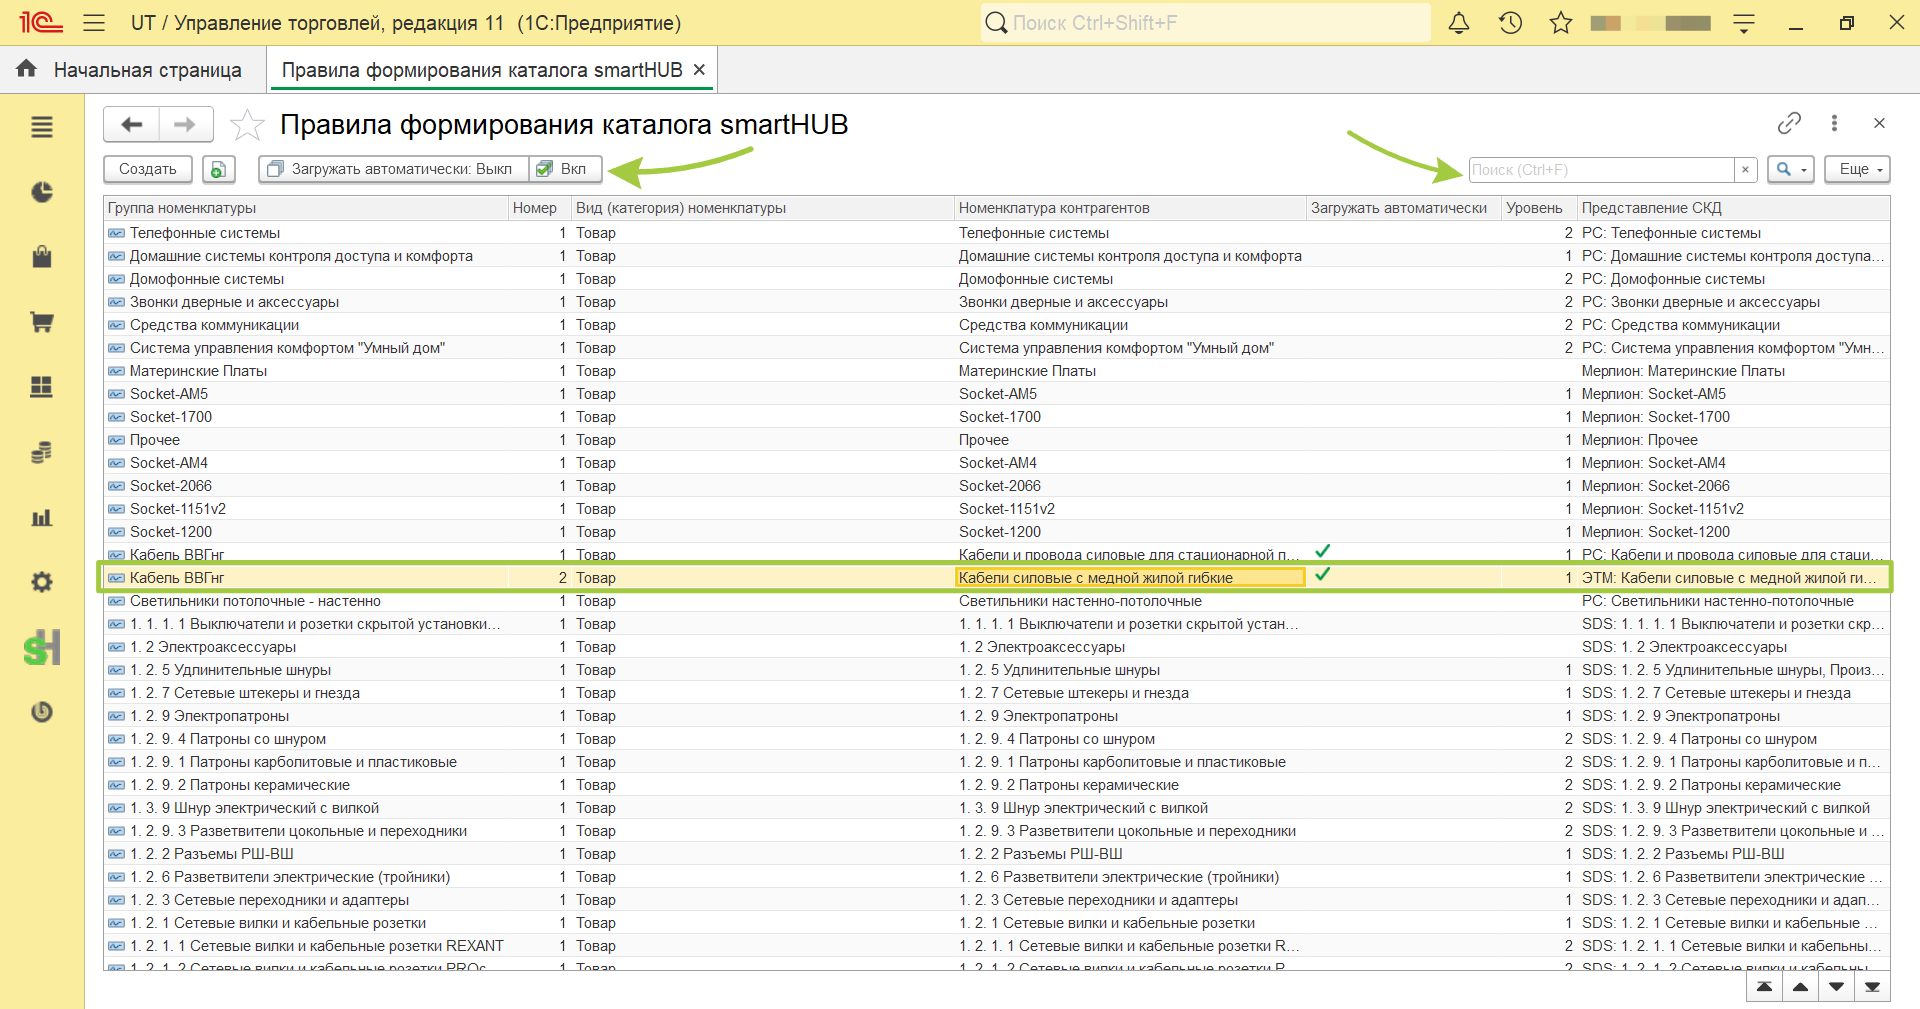Open the gear settings sidebar section
The height and width of the screenshot is (1009, 1920).
(x=42, y=582)
